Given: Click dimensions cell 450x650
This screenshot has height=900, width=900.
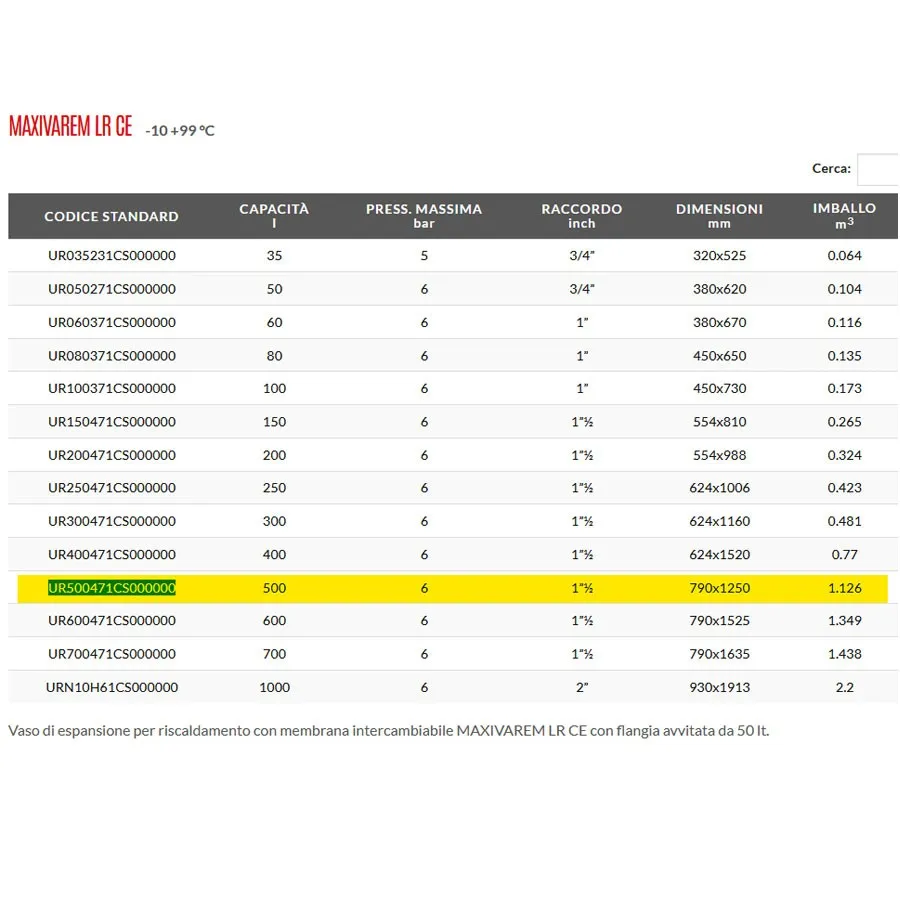Looking at the screenshot, I should pyautogui.click(x=719, y=355).
